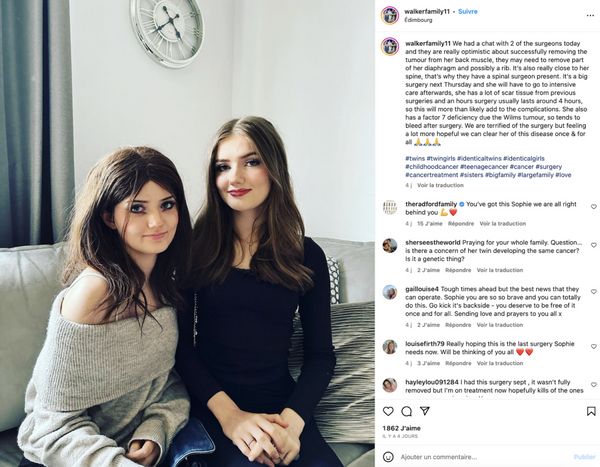The height and width of the screenshot is (467, 600).
Task: Open the #childhoodcancer hashtag
Action: tap(432, 167)
